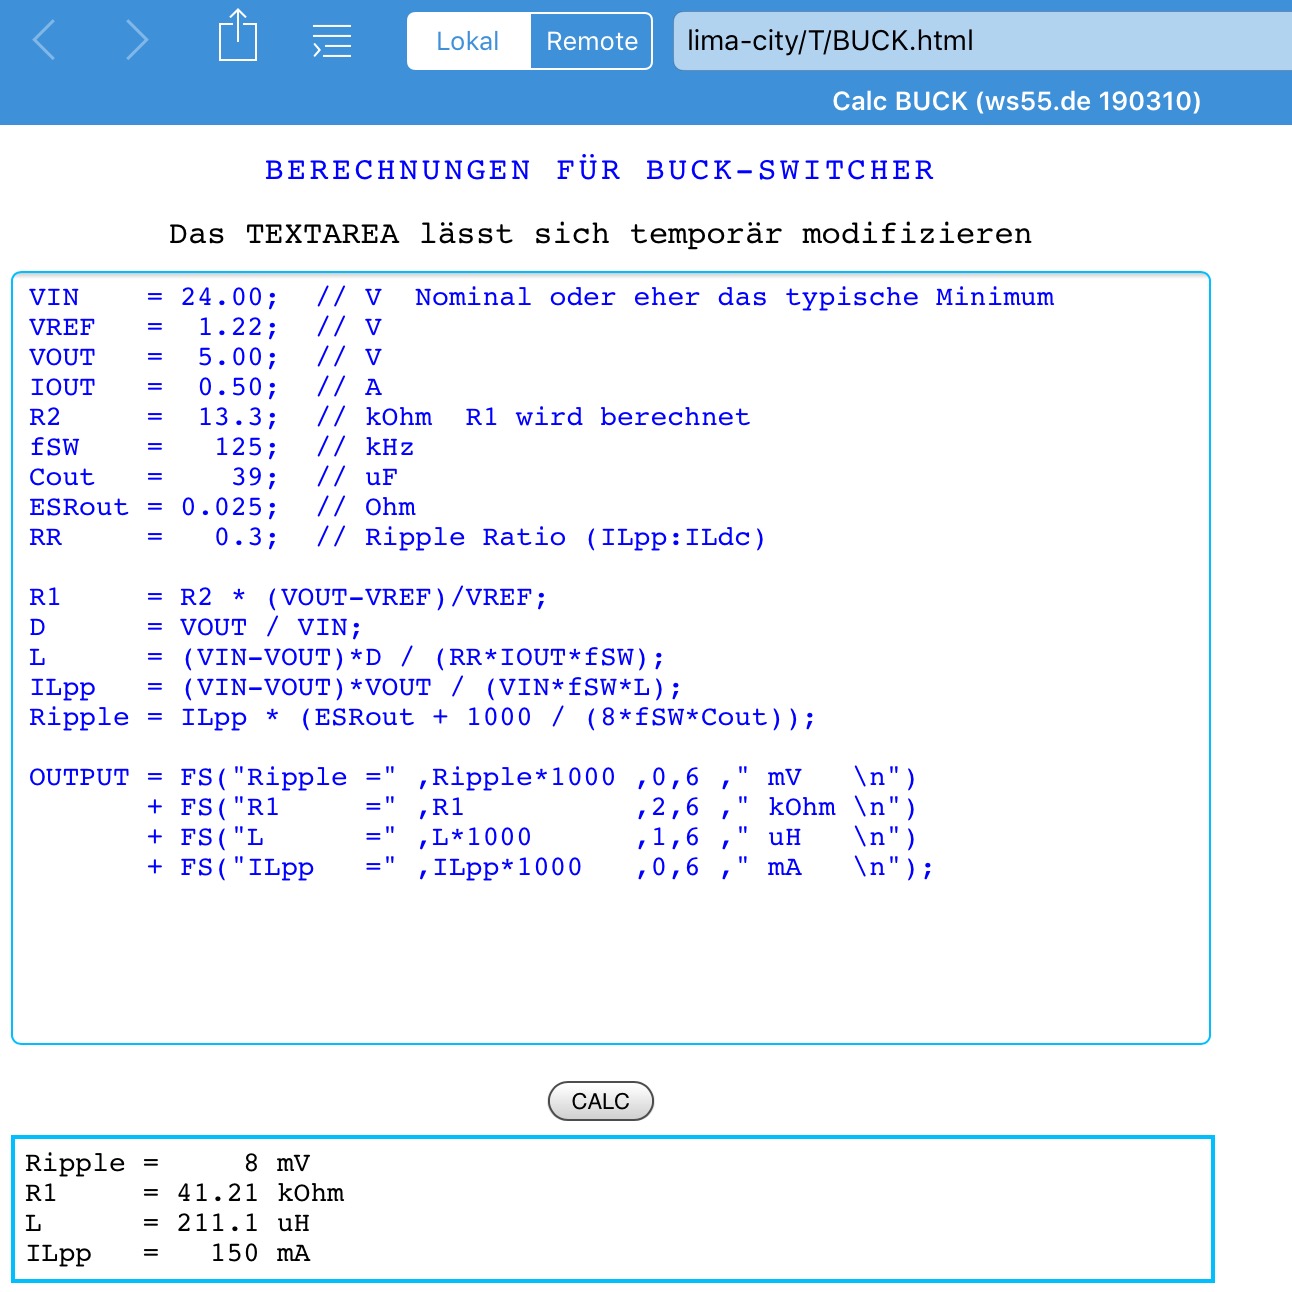Open the share icon
This screenshot has height=1292, width=1292.
point(238,35)
